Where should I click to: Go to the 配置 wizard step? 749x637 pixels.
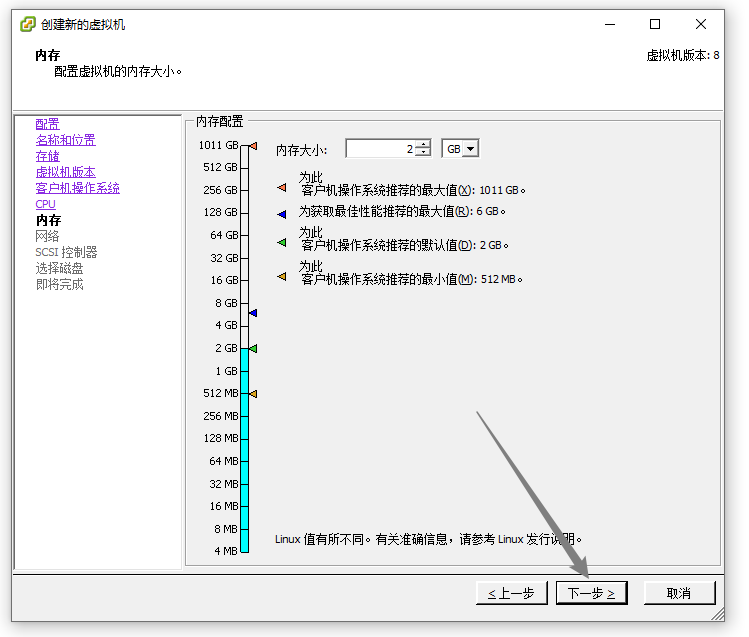click(47, 124)
